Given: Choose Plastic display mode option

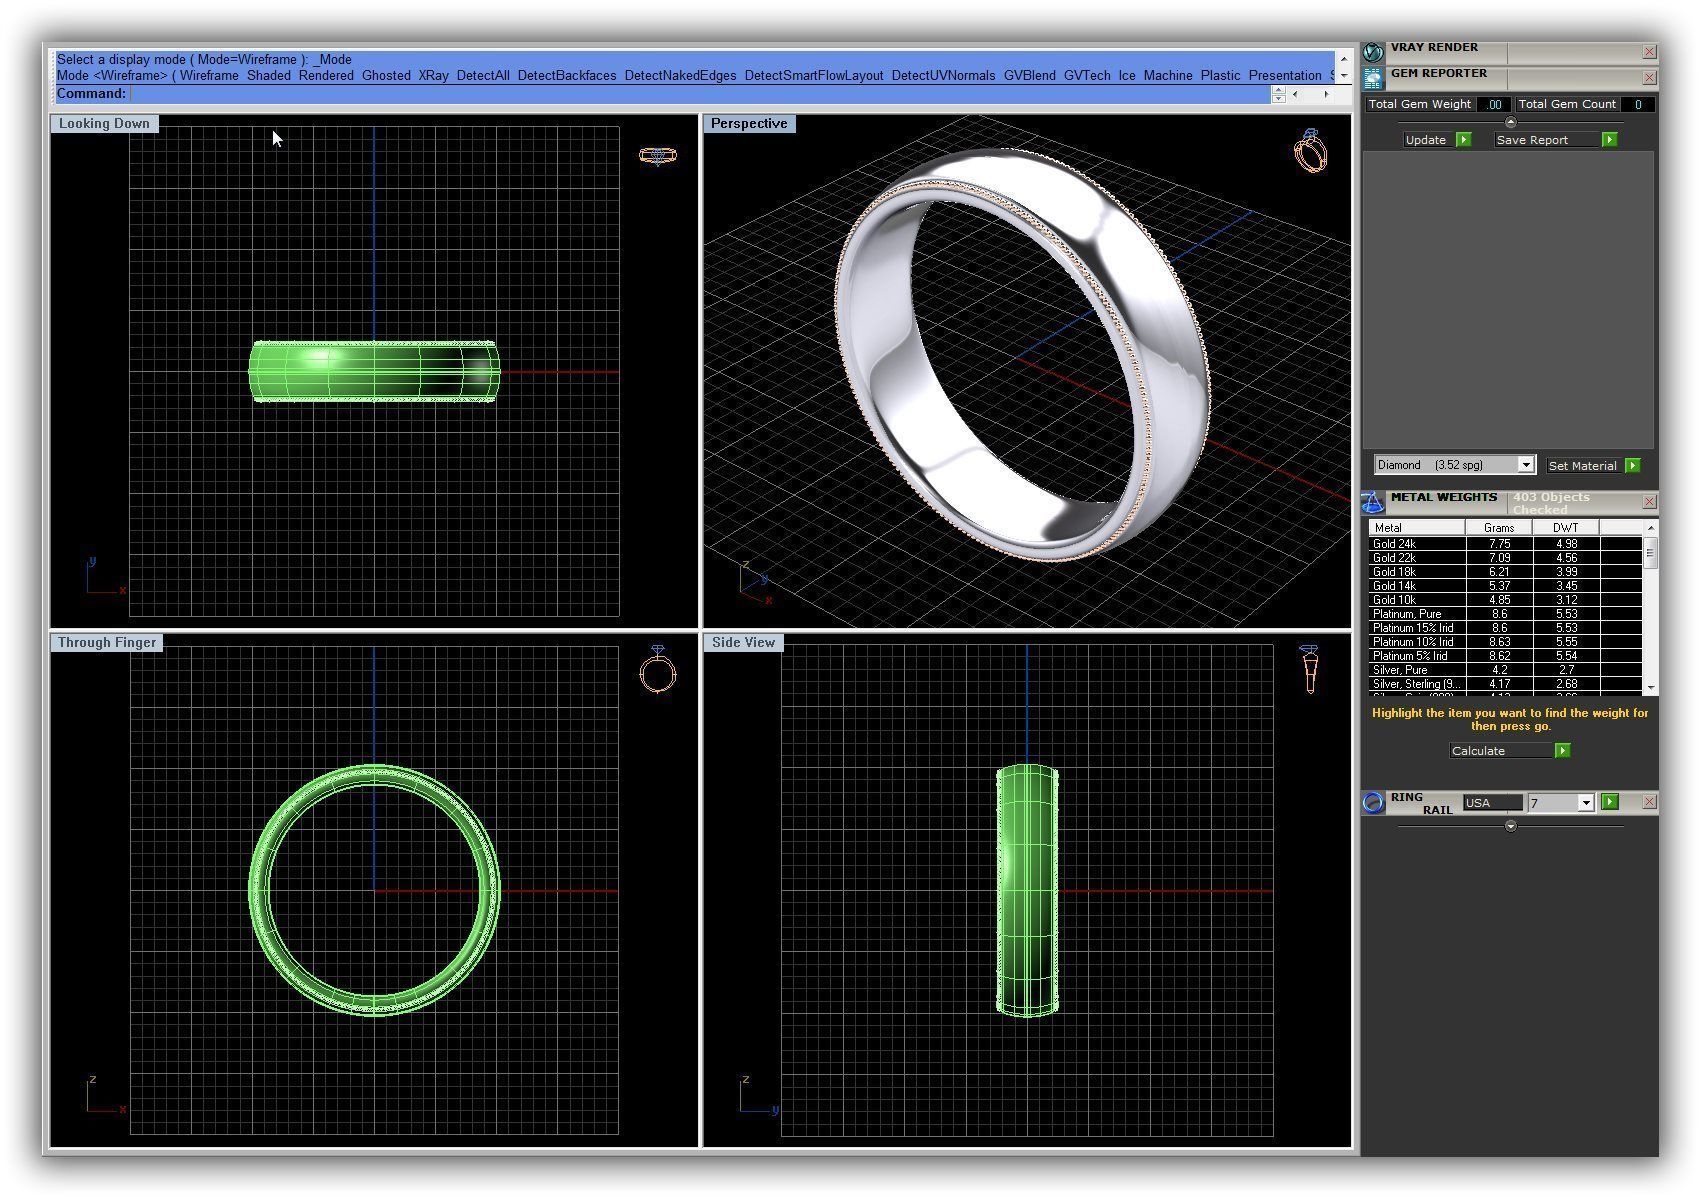Looking at the screenshot, I should coord(1220,75).
